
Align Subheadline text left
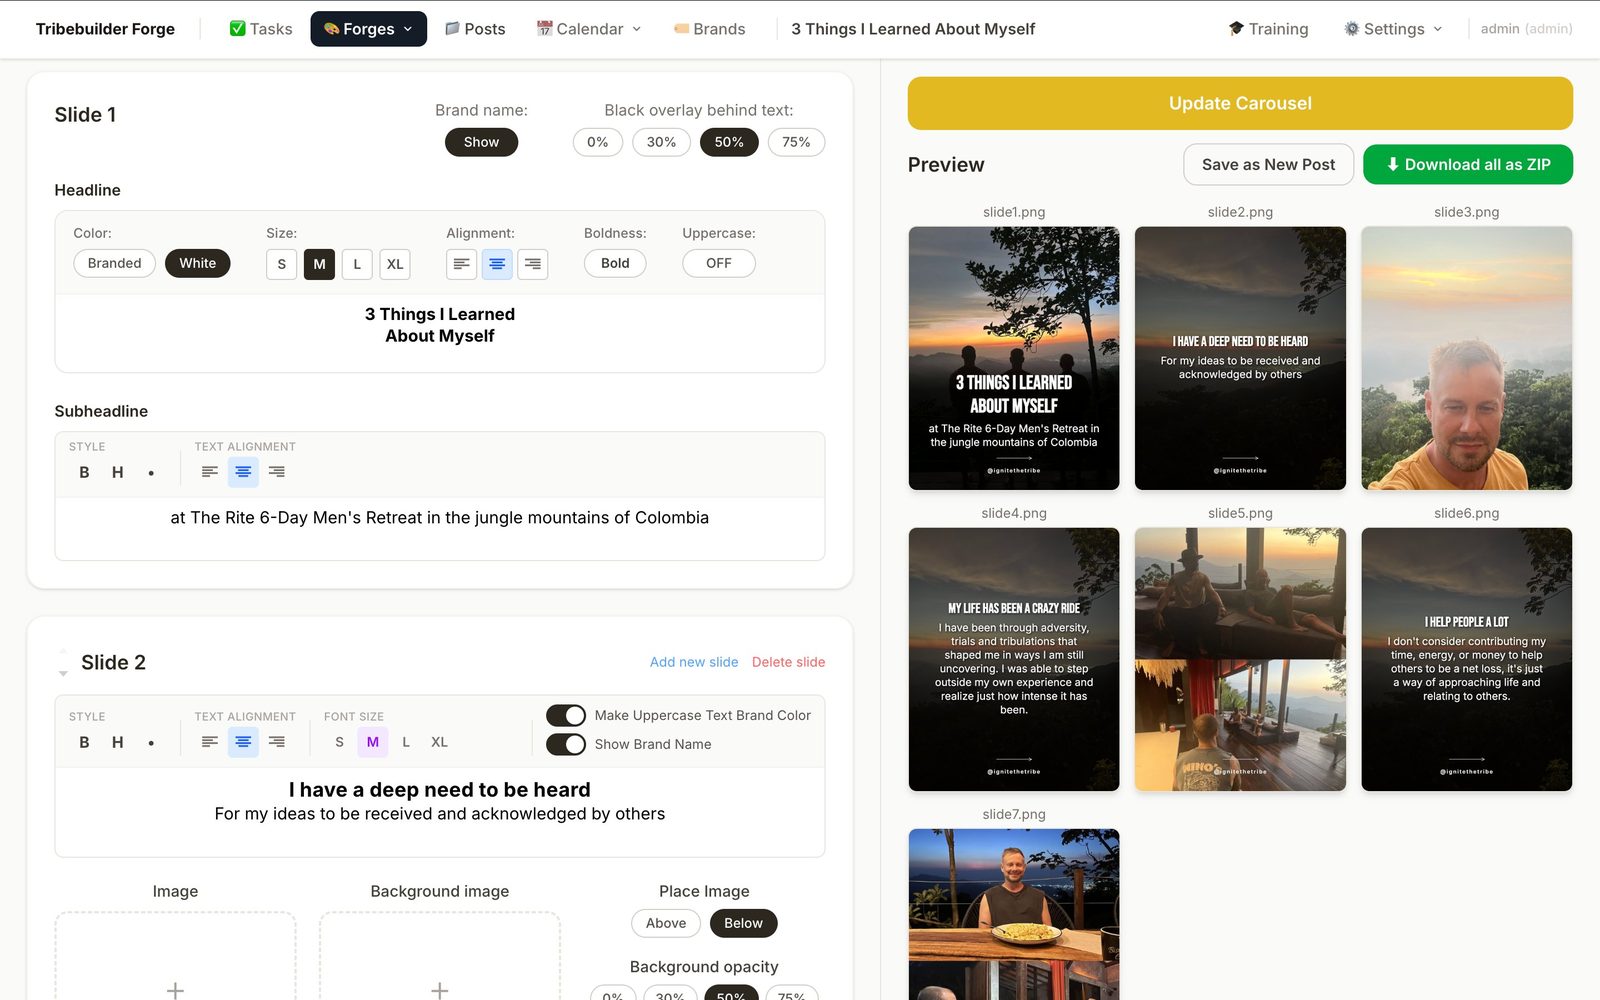[210, 472]
